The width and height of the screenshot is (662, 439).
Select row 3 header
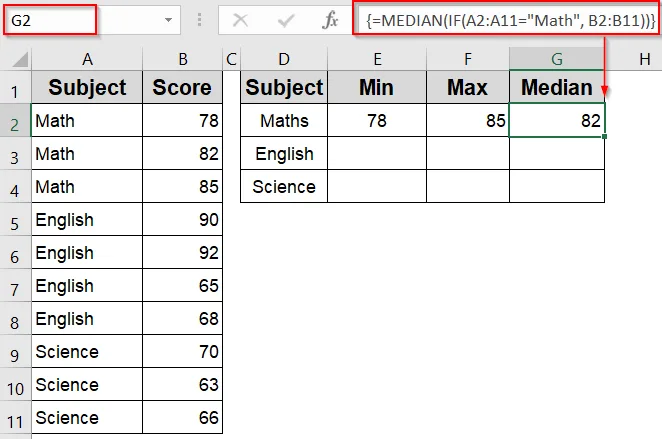point(15,153)
